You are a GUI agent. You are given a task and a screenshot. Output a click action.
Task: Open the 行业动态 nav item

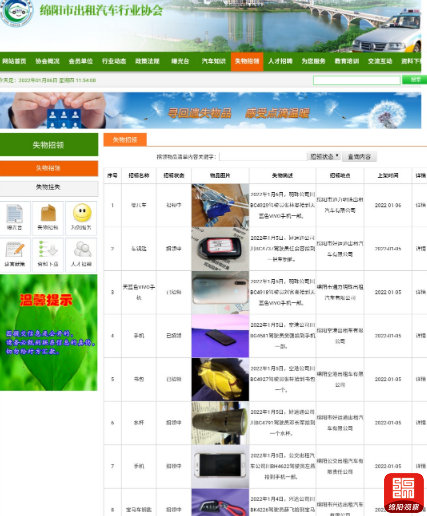pyautogui.click(x=114, y=61)
